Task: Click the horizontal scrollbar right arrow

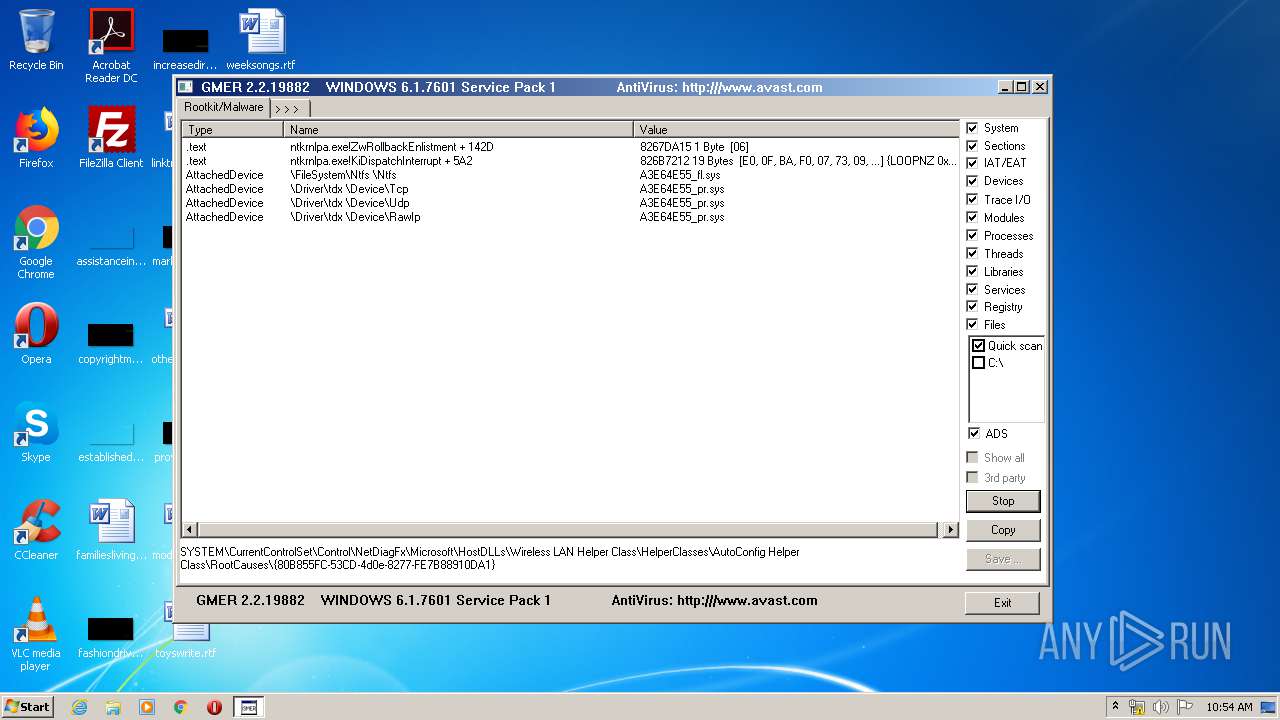Action: tap(950, 529)
